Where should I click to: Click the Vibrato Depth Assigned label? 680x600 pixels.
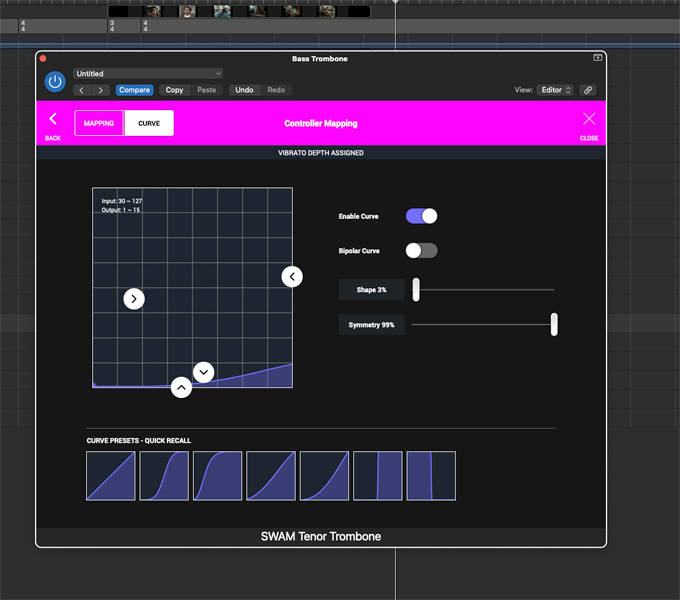point(321,153)
